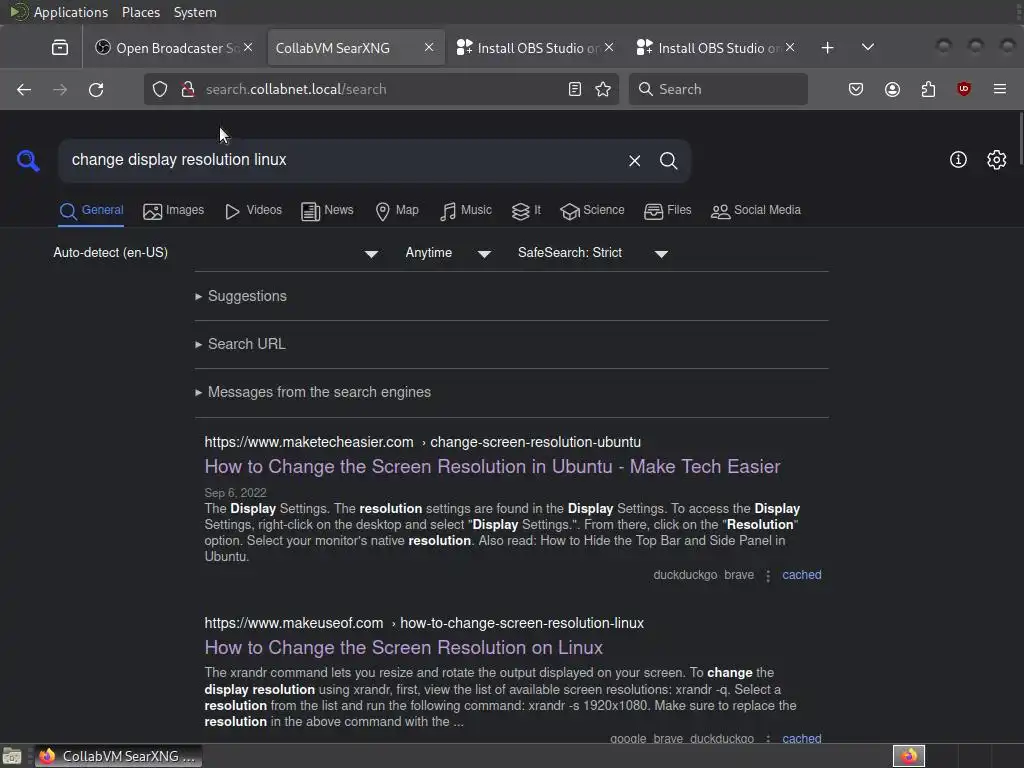Open cached copy of Make Tech Easier result

point(802,575)
